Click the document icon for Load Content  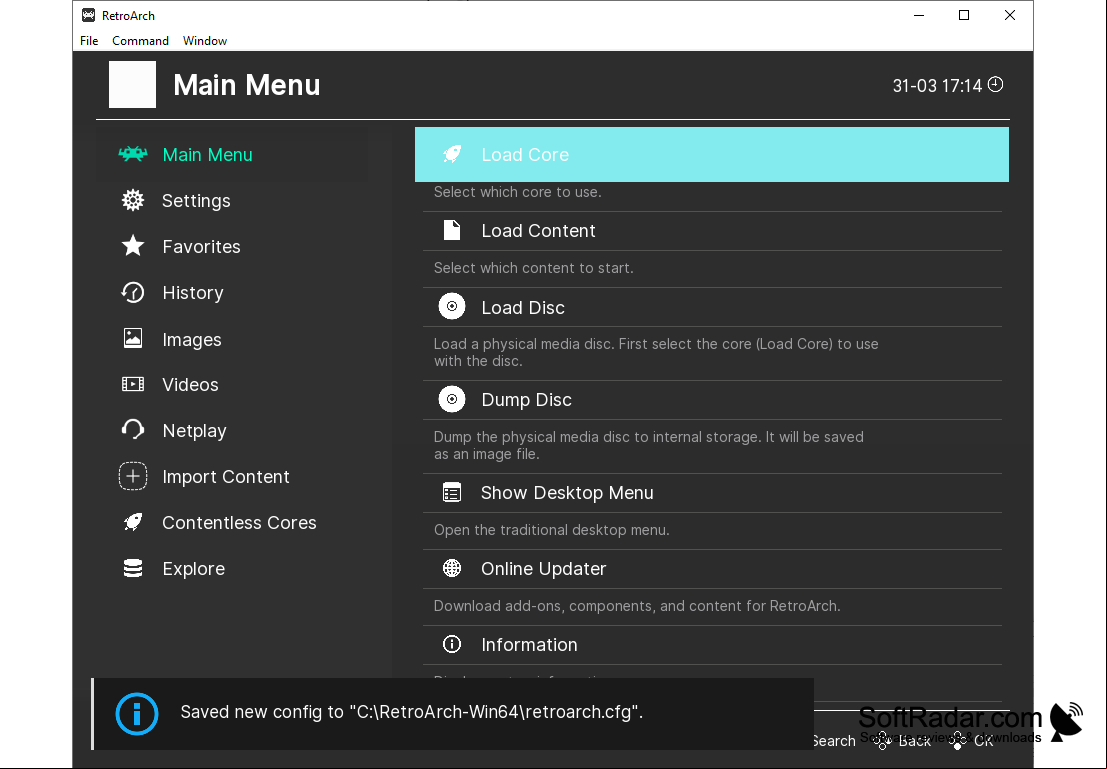point(452,230)
